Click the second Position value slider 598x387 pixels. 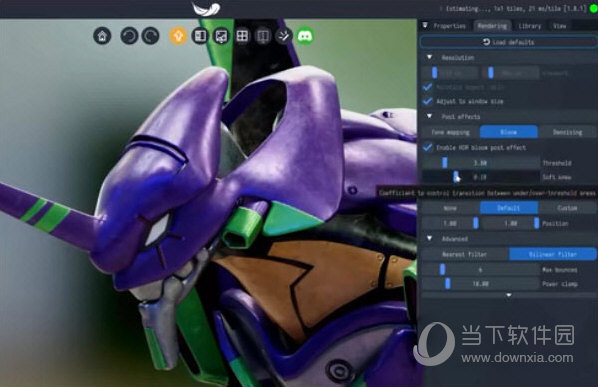tap(511, 223)
